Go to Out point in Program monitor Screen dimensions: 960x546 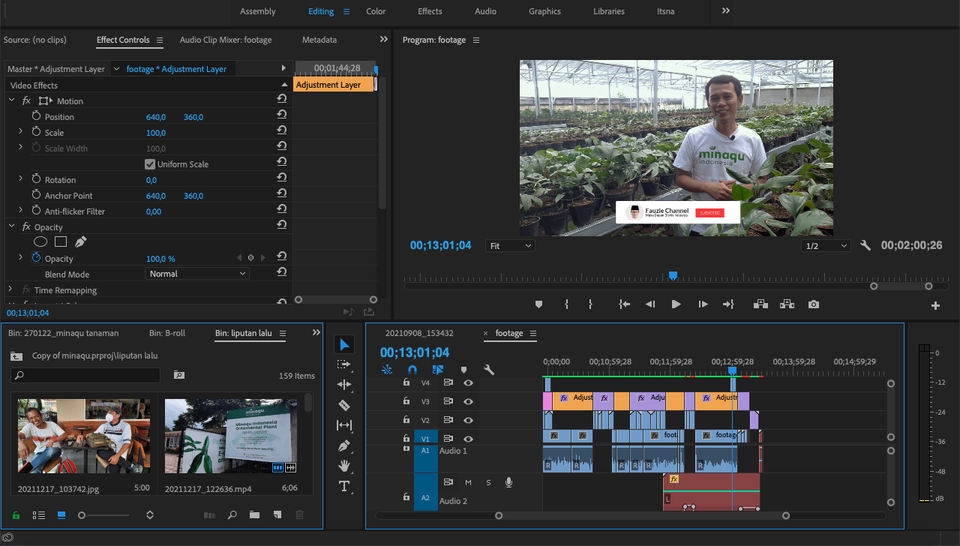[728, 304]
